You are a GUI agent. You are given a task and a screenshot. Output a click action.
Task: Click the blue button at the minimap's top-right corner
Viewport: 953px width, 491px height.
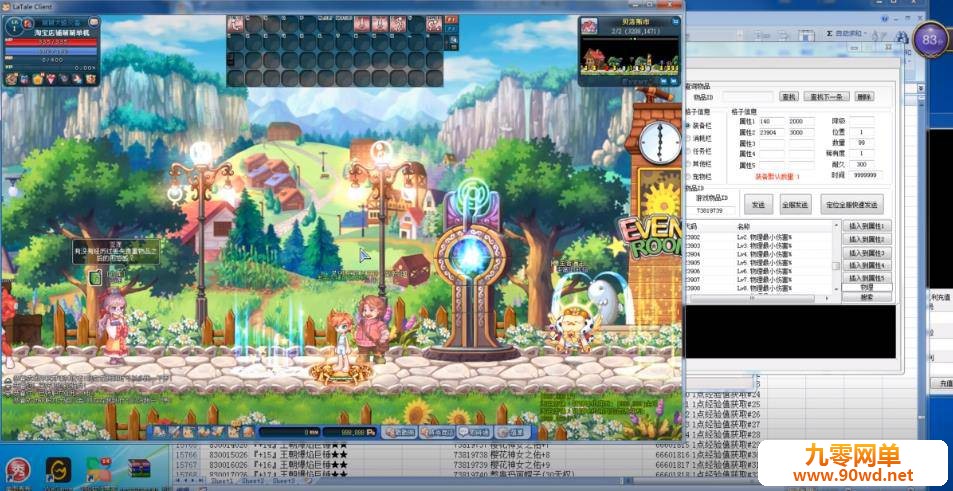674,22
